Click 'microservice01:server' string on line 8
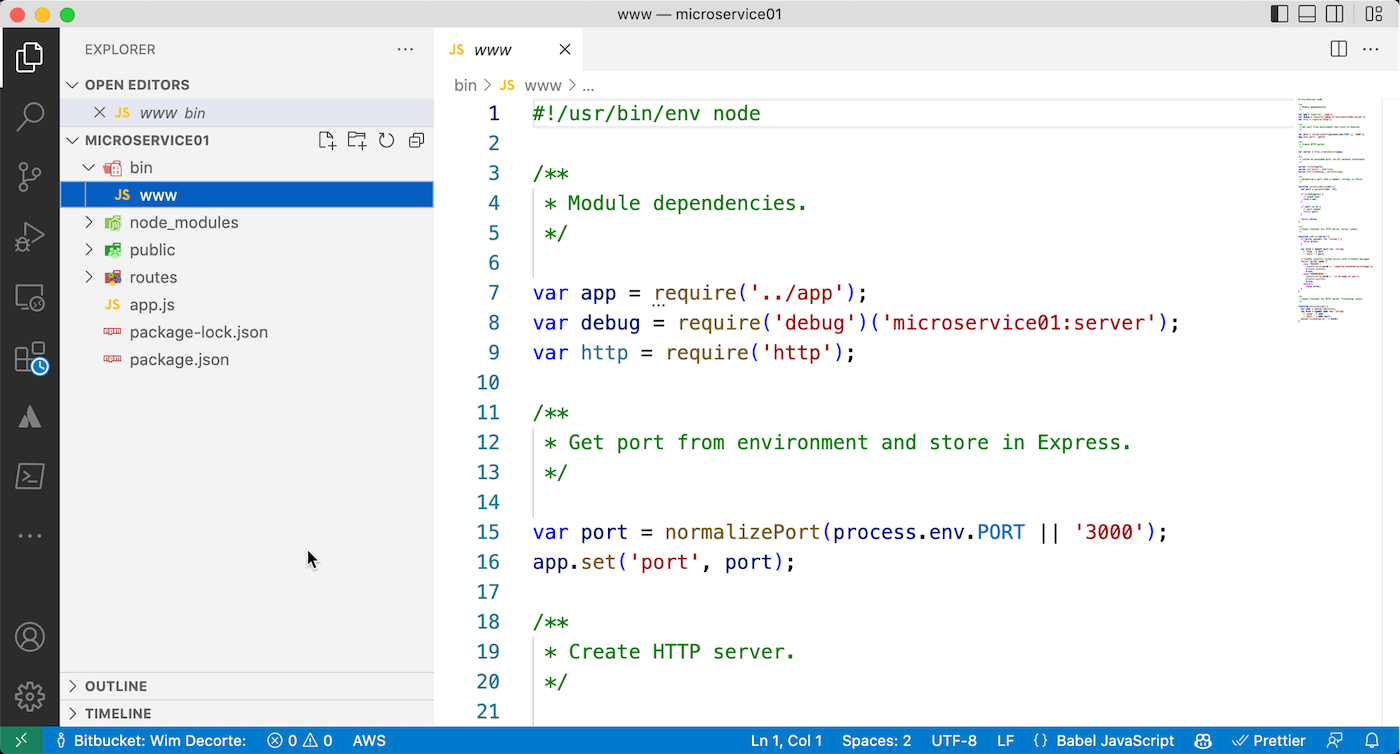The image size is (1400, 754). click(1022, 323)
